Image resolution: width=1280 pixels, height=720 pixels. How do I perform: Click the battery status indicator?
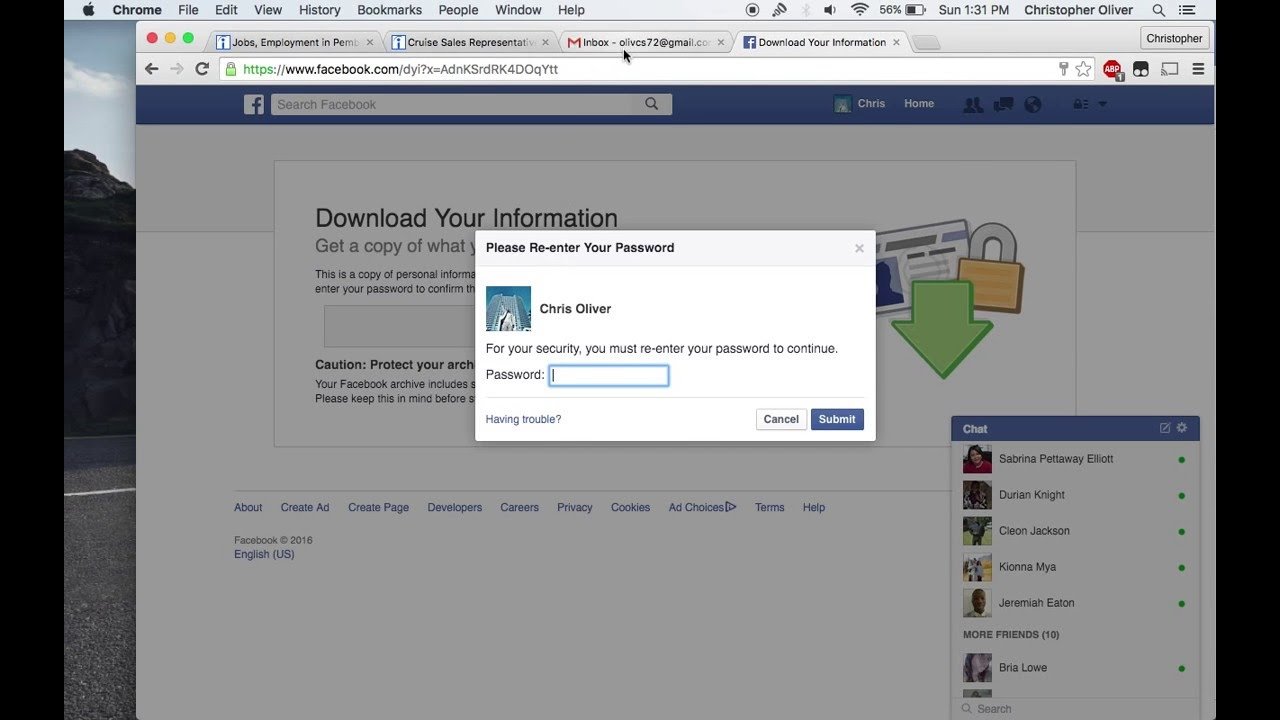pos(902,10)
